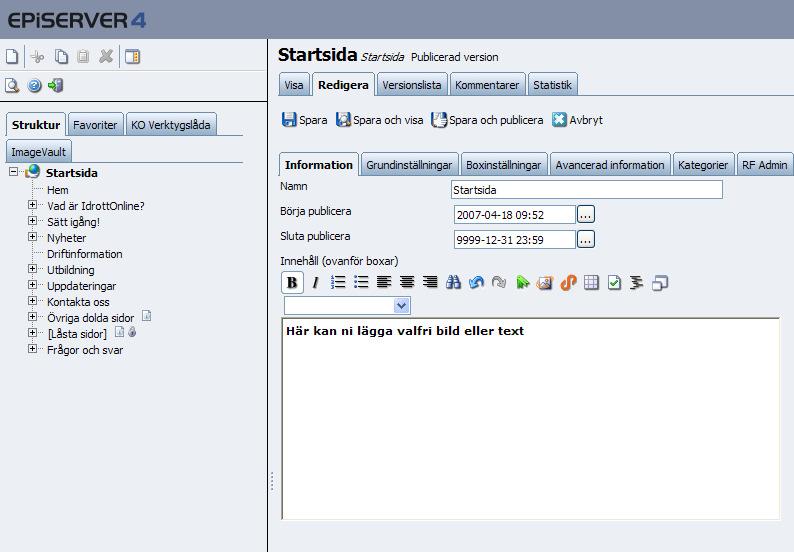Screen dimensions: 794x552
Task: Open the Statistik tab
Action: 552,85
